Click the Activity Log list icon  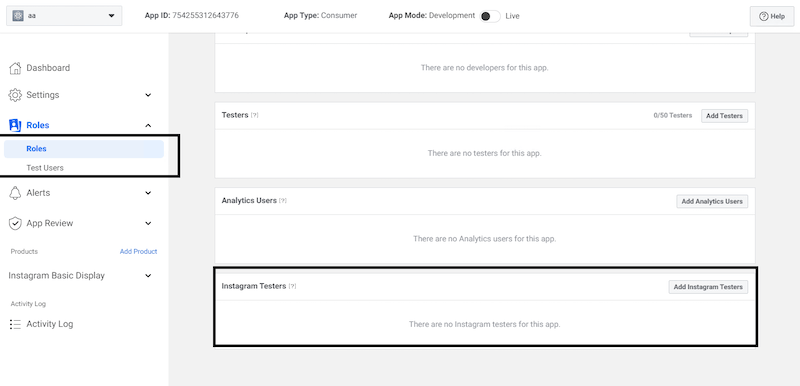(15, 324)
